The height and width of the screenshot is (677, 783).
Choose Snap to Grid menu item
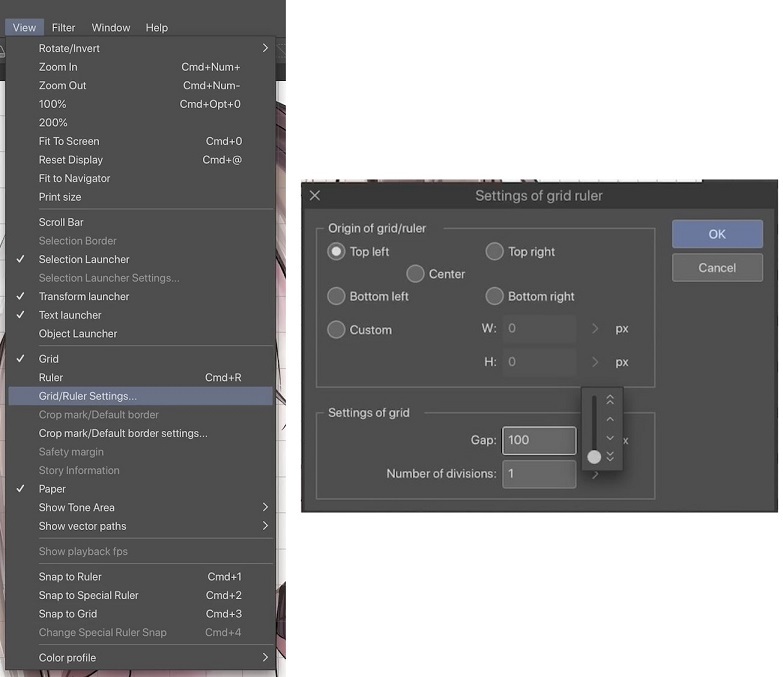pos(141,614)
